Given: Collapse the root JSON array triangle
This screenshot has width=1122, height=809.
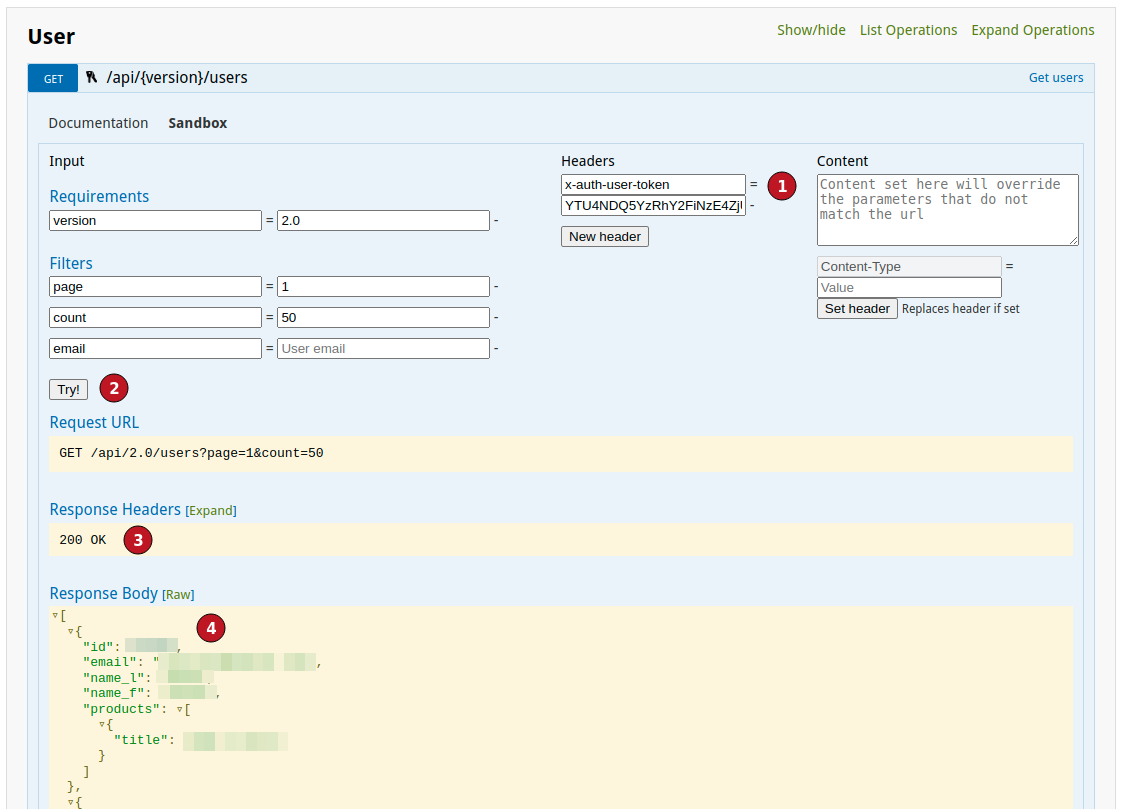Looking at the screenshot, I should click(55, 615).
